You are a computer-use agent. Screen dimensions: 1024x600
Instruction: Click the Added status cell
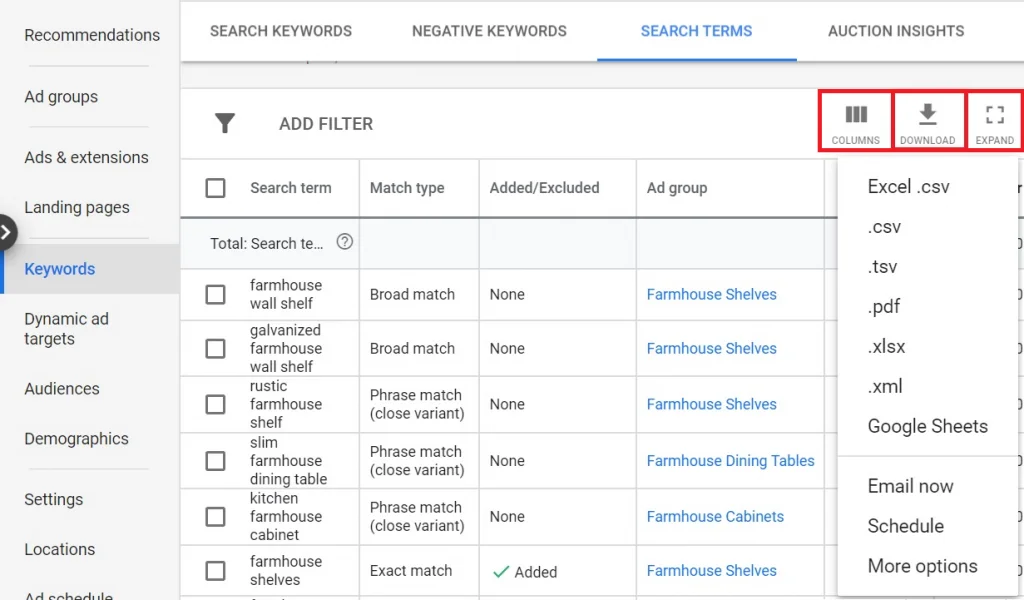click(525, 572)
